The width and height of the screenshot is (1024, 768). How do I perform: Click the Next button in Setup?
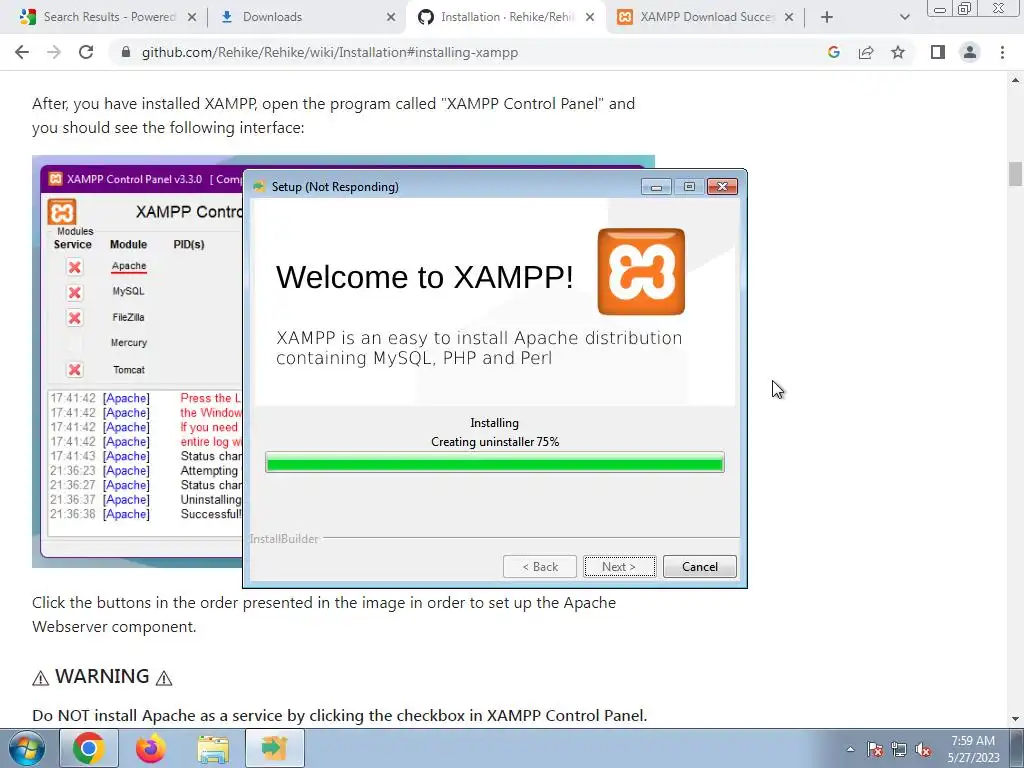click(619, 567)
